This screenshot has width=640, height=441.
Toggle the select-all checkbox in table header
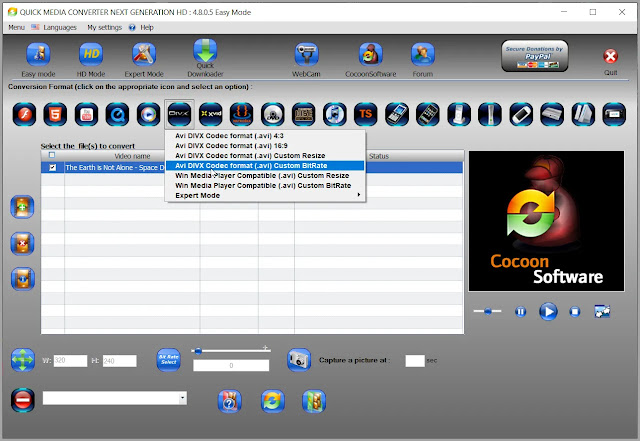[52, 155]
